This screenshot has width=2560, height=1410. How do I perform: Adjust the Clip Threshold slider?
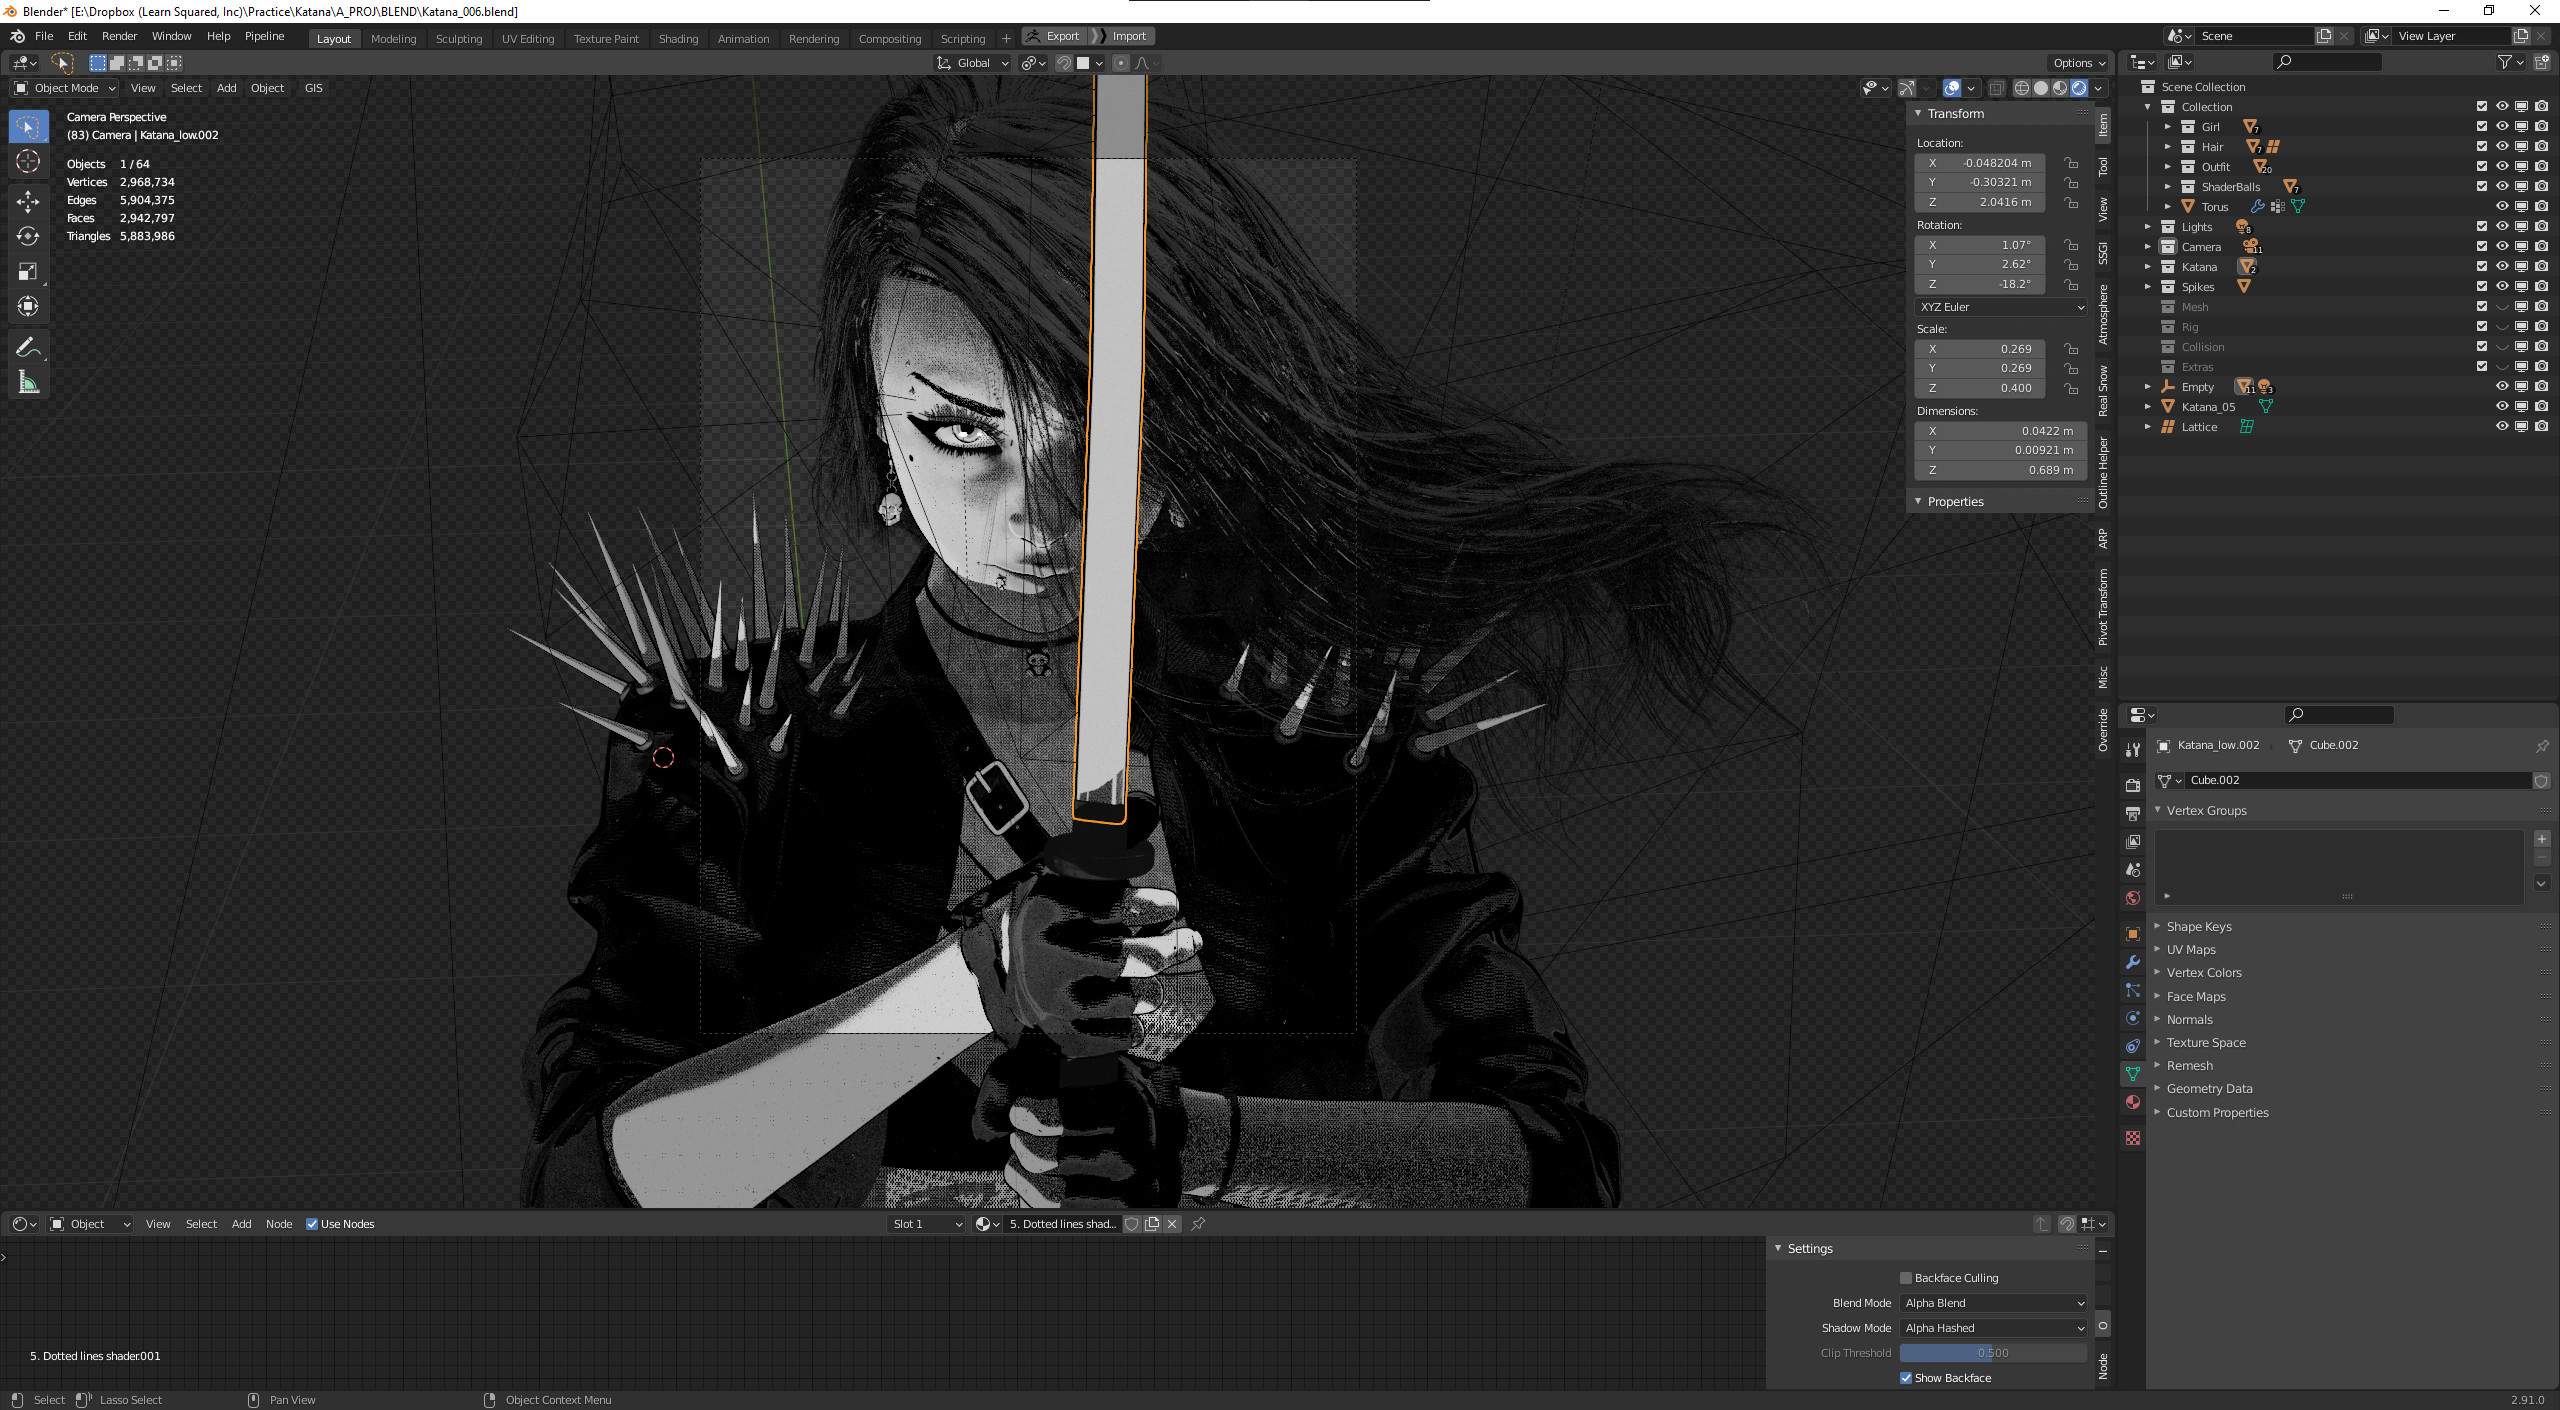[1994, 1353]
